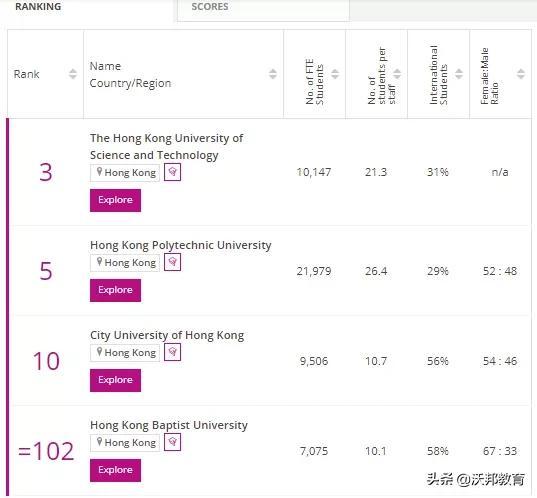Click award icon for Hong Kong Polytechnic row
This screenshot has width=537, height=498.
point(173,262)
